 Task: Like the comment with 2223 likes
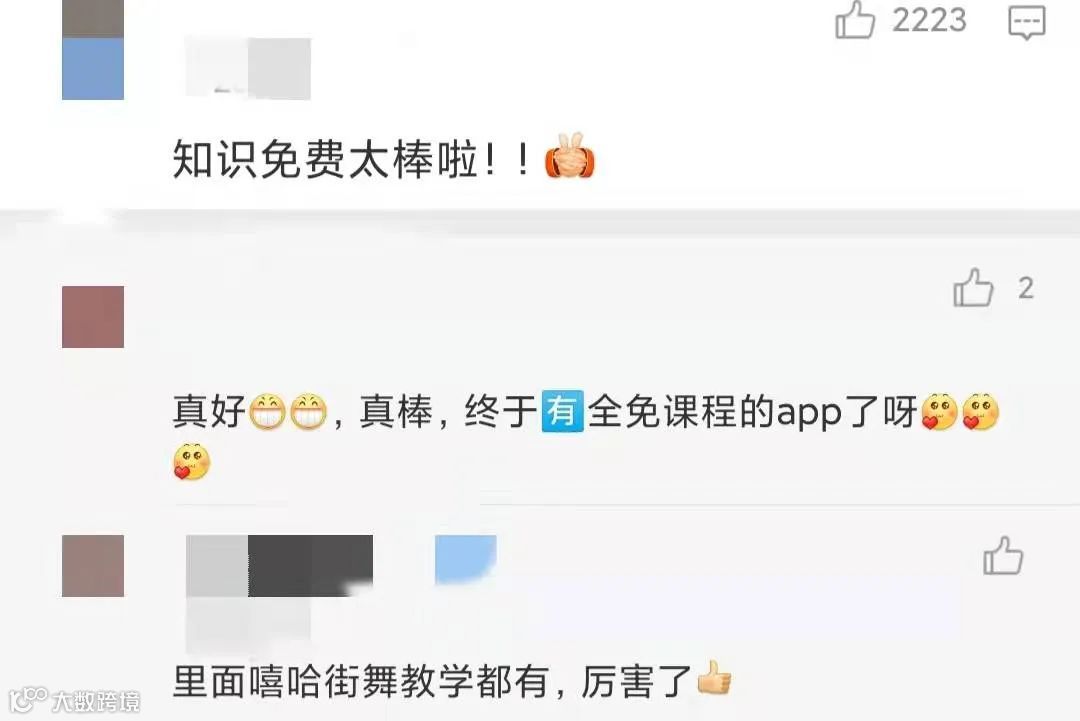855,19
